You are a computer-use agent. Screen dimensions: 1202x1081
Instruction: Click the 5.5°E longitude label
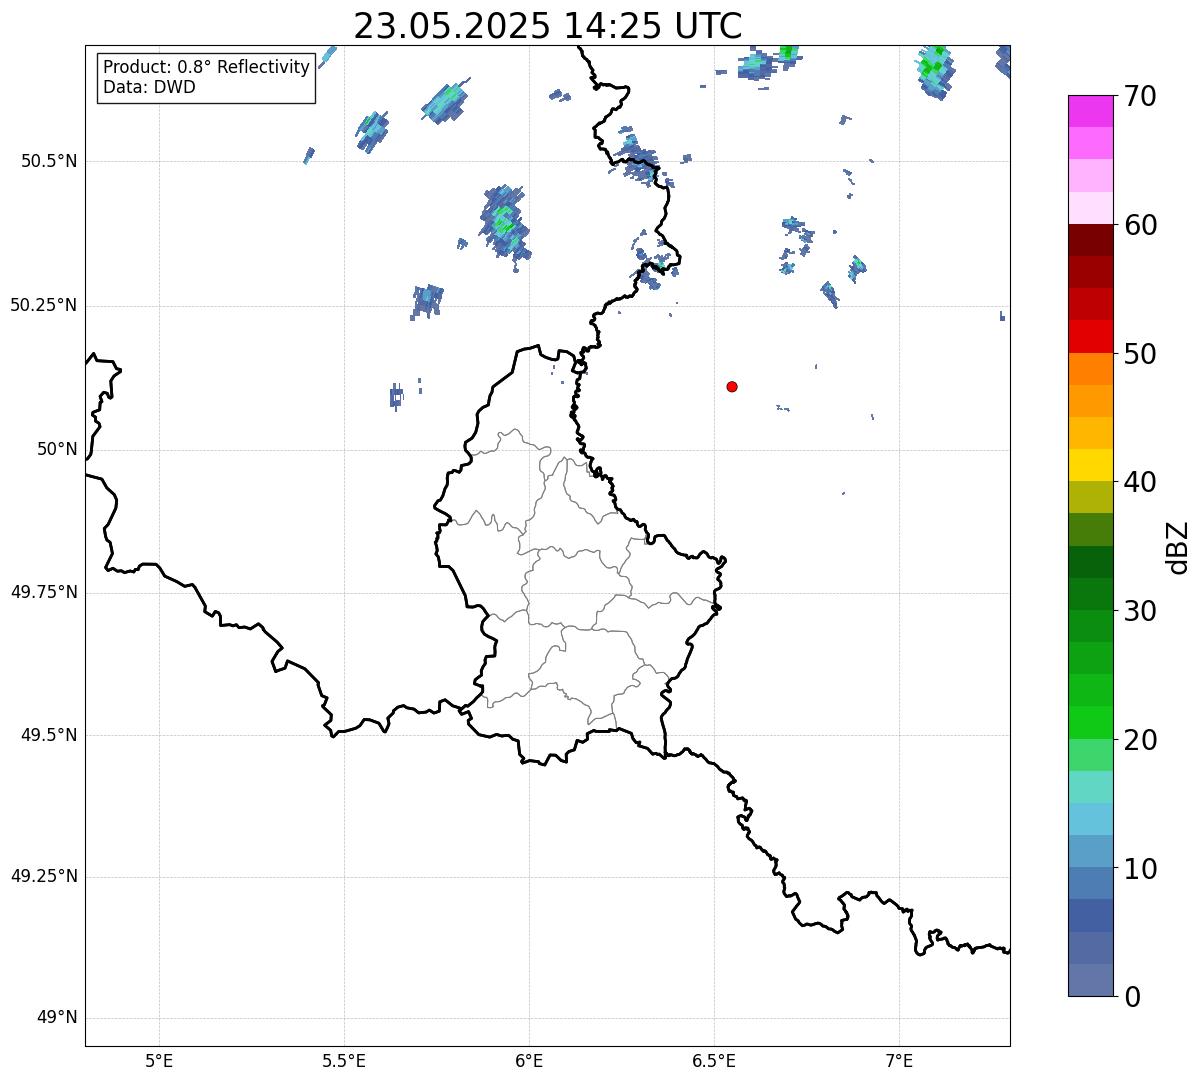click(344, 1061)
